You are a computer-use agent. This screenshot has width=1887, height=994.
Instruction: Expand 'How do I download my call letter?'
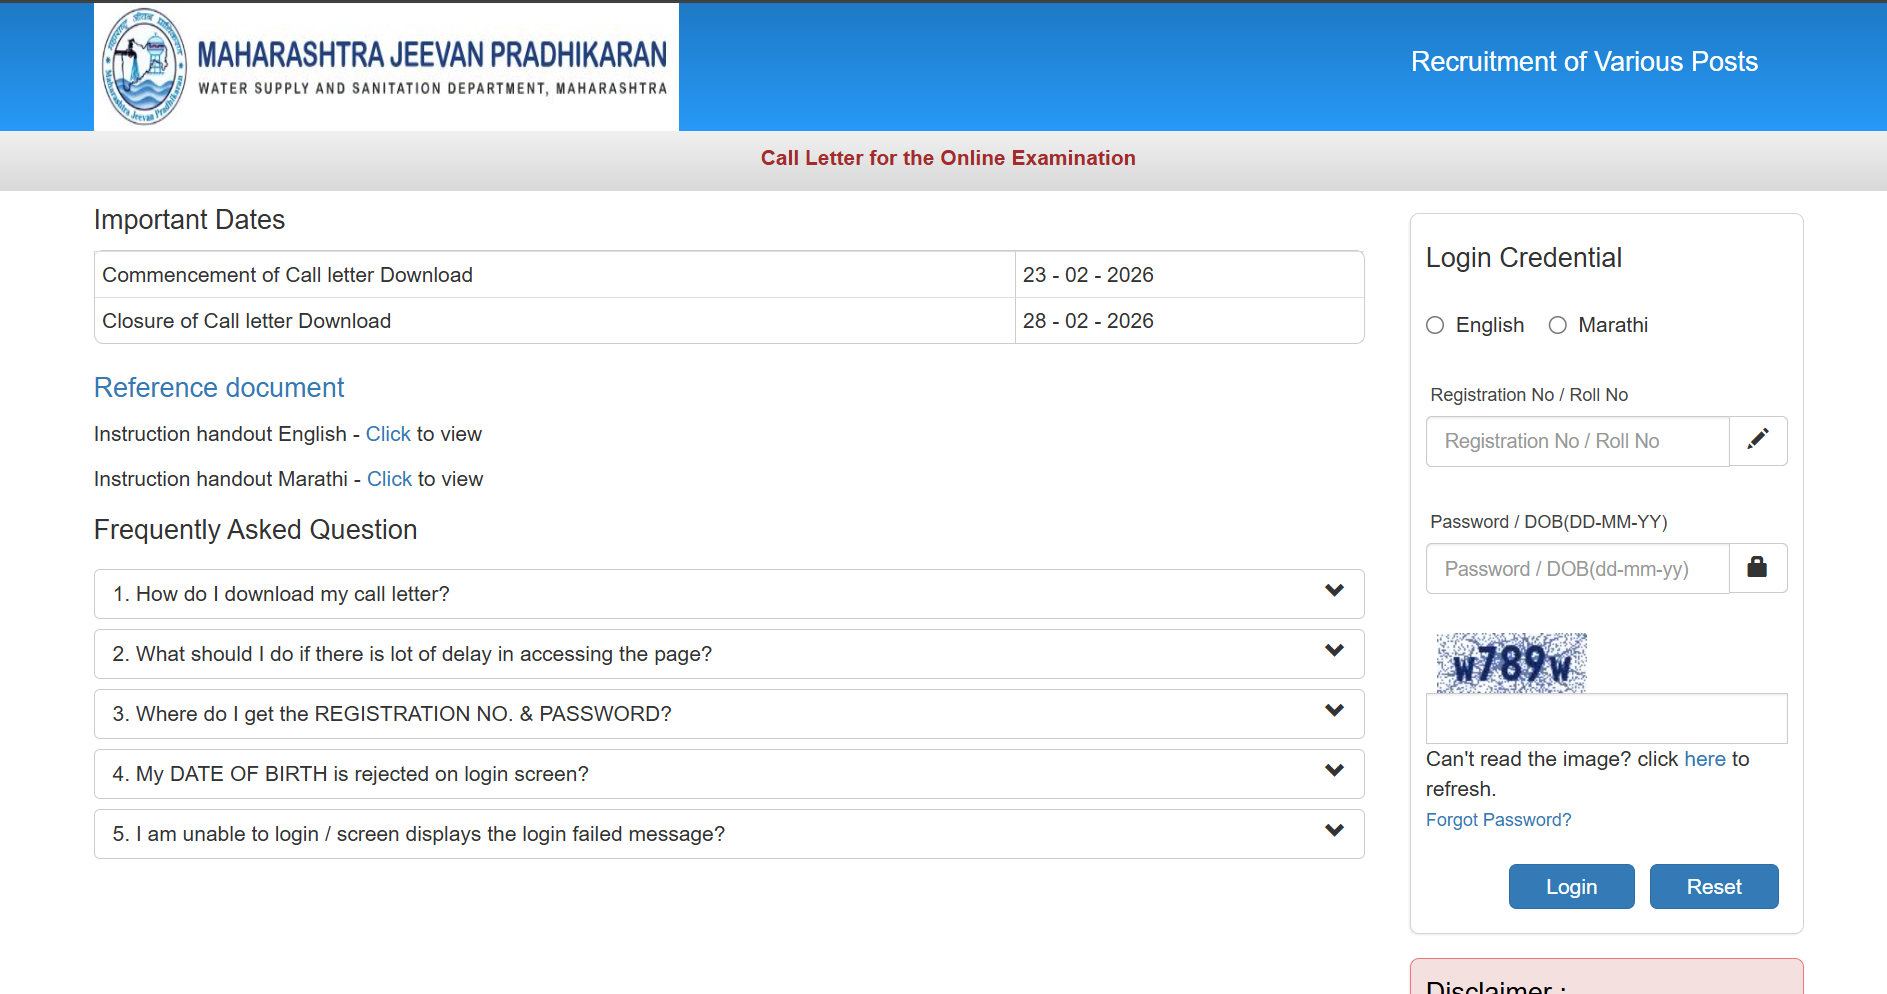[728, 594]
